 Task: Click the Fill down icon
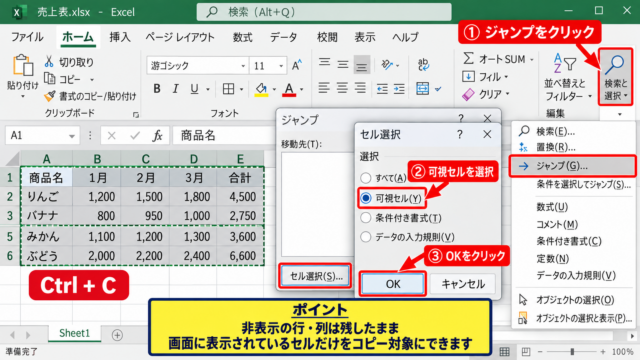[468, 76]
